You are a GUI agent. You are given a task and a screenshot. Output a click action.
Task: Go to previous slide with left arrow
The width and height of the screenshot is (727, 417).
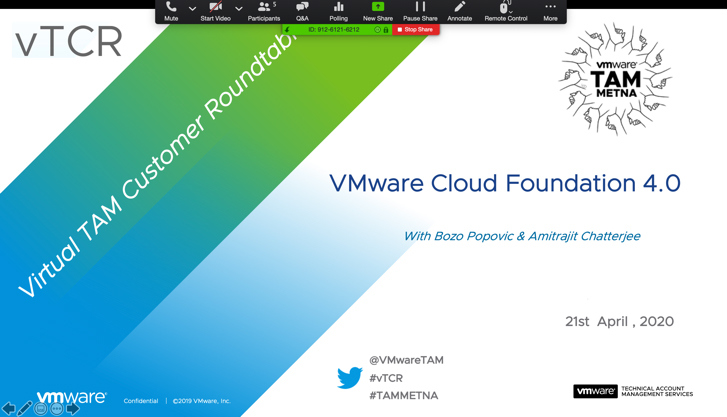point(9,409)
